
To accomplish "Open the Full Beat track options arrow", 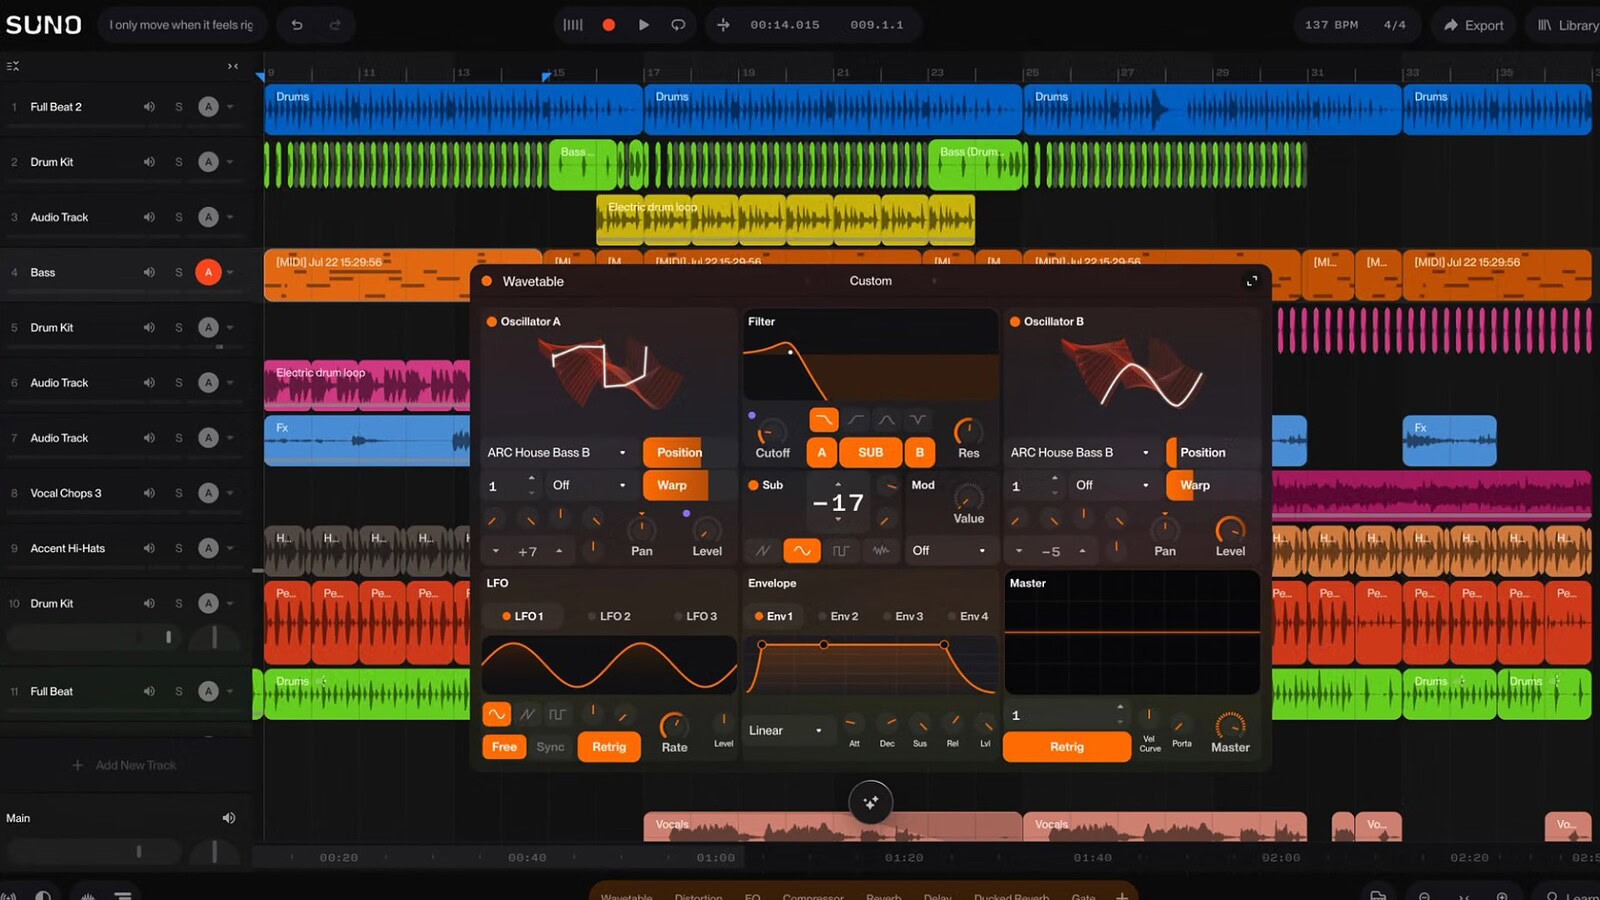I will [x=230, y=691].
